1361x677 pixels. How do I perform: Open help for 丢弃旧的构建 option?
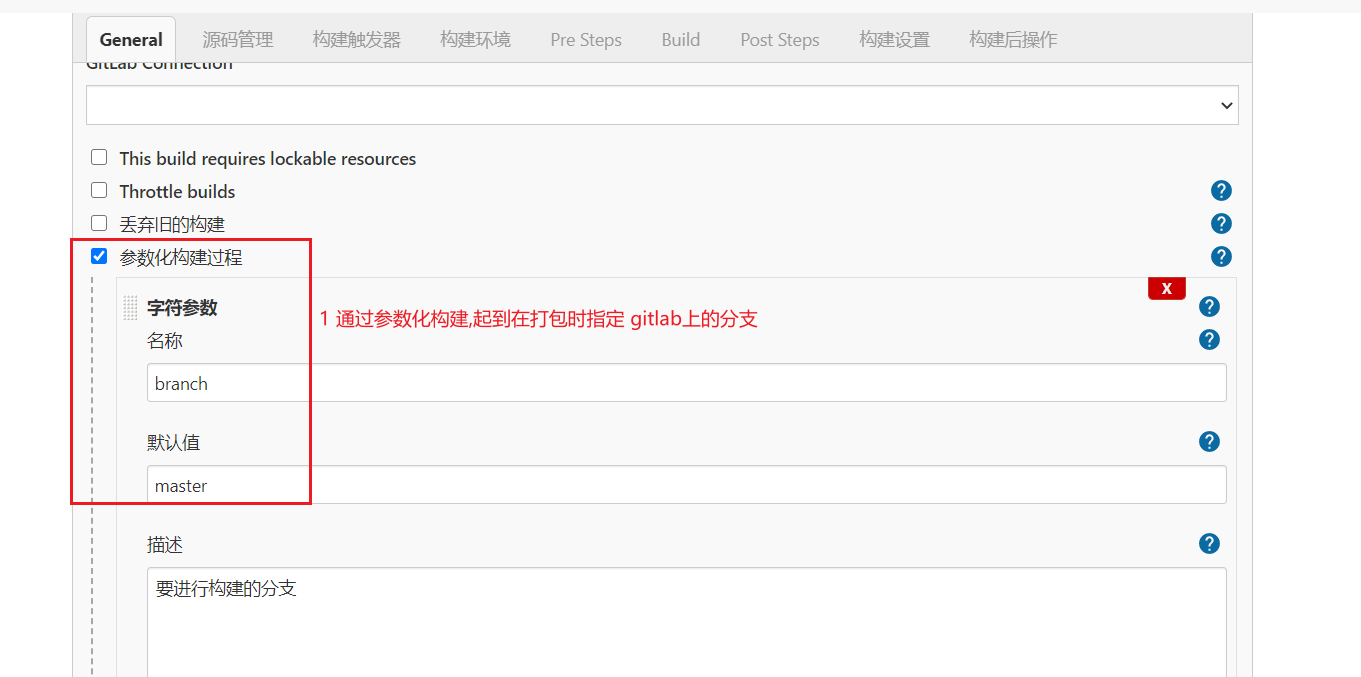[1221, 224]
